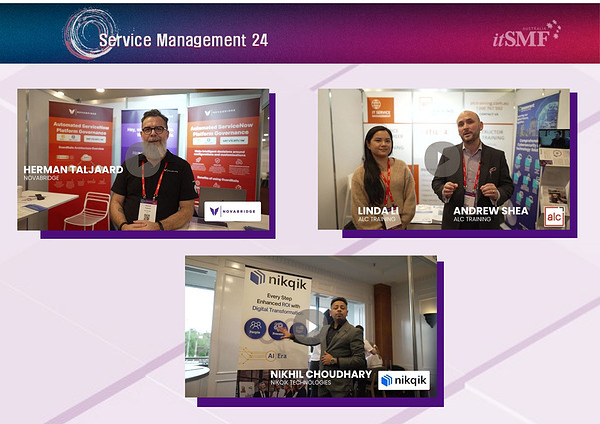This screenshot has width=600, height=424.
Task: Click the NOVABRIDGE subtitle under Herman Taljaard
Action: [41, 178]
